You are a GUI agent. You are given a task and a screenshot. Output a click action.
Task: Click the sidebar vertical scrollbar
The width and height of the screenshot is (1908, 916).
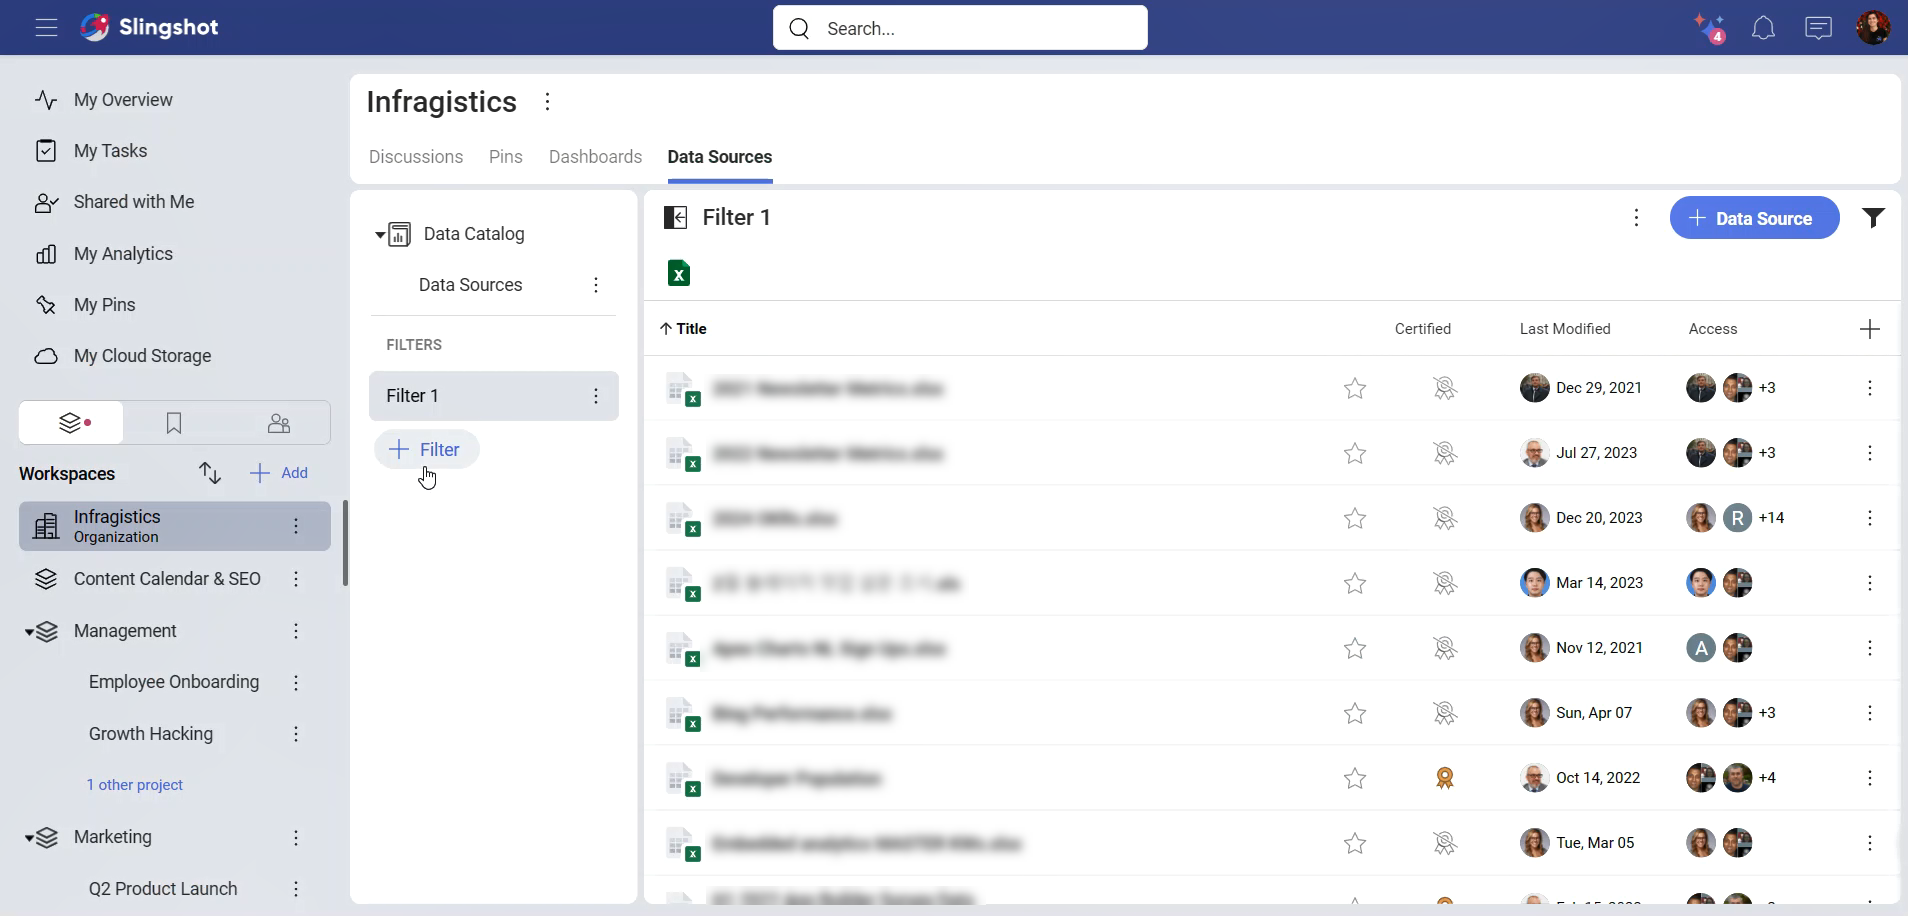[x=345, y=543]
